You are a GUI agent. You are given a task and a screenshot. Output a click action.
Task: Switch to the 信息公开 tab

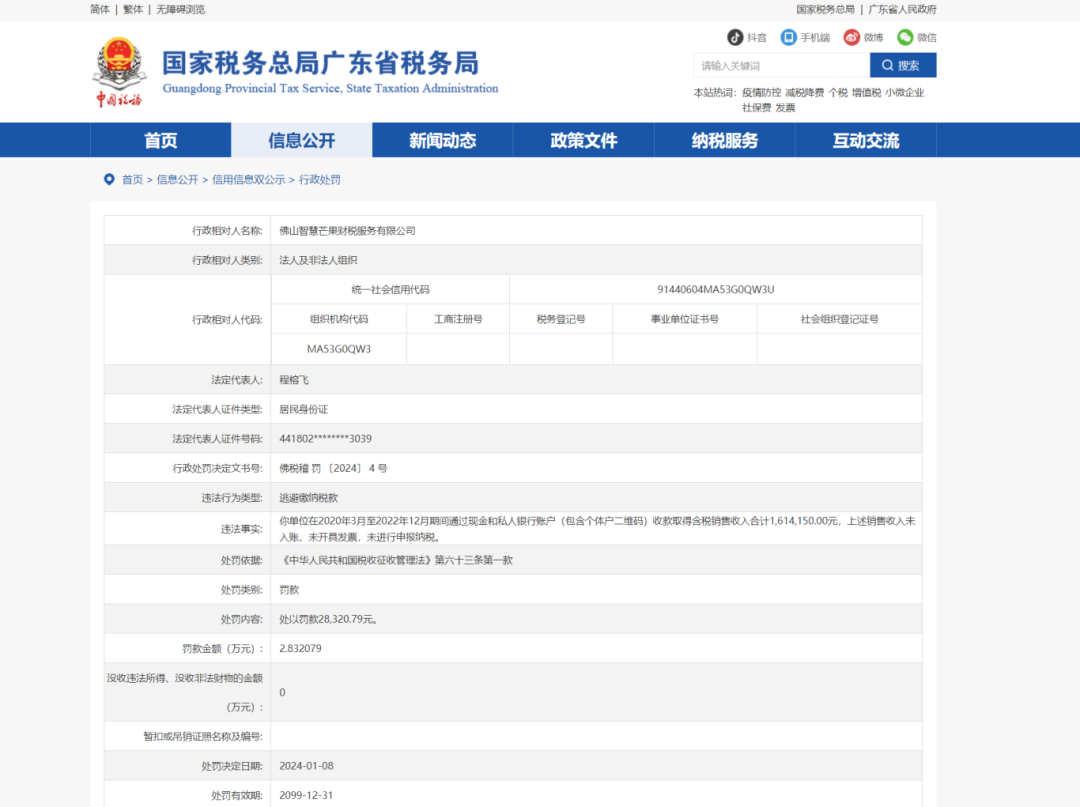tap(302, 140)
